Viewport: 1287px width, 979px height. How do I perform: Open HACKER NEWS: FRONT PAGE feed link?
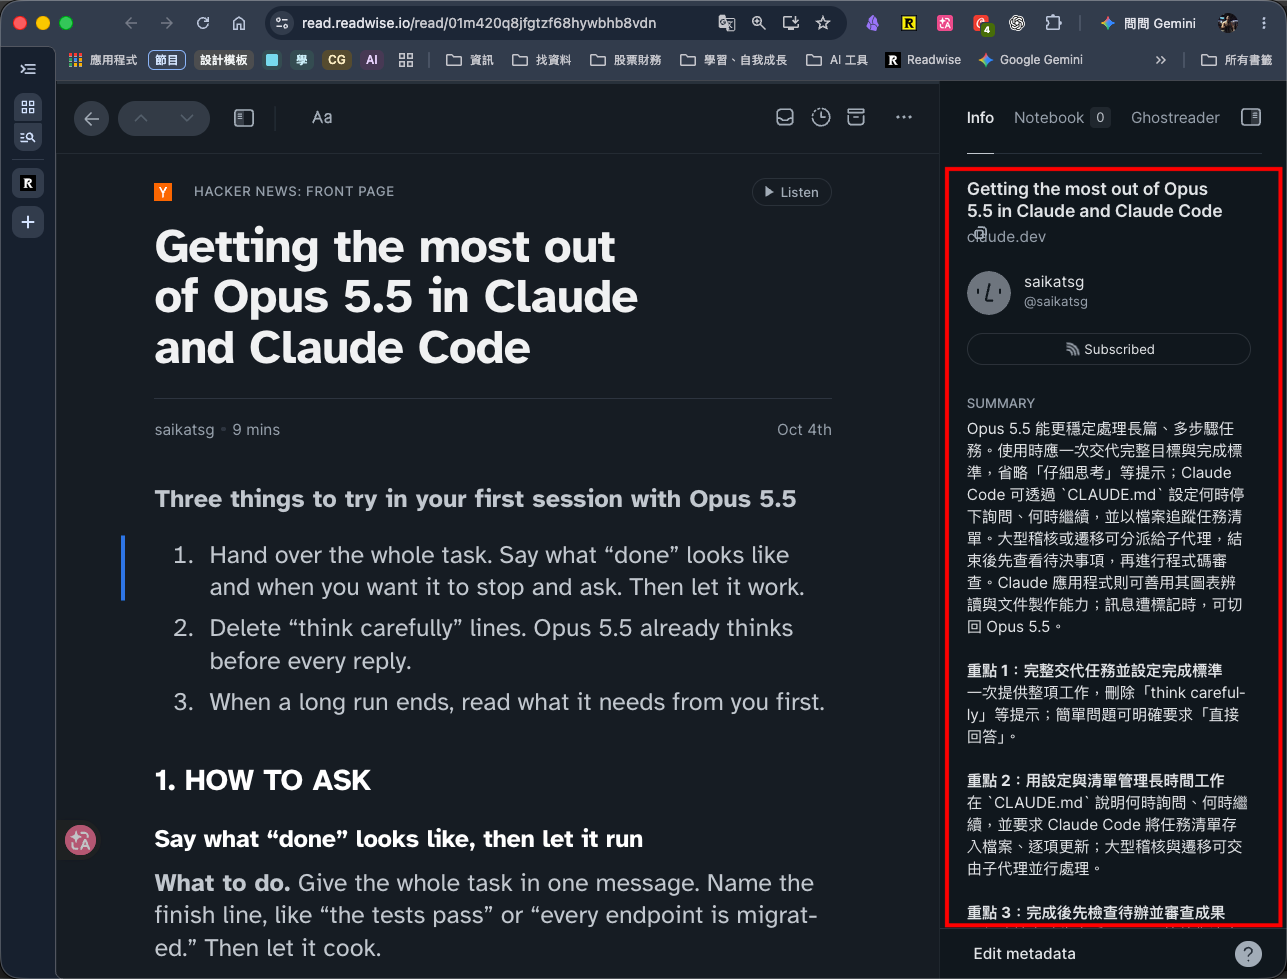(x=294, y=191)
